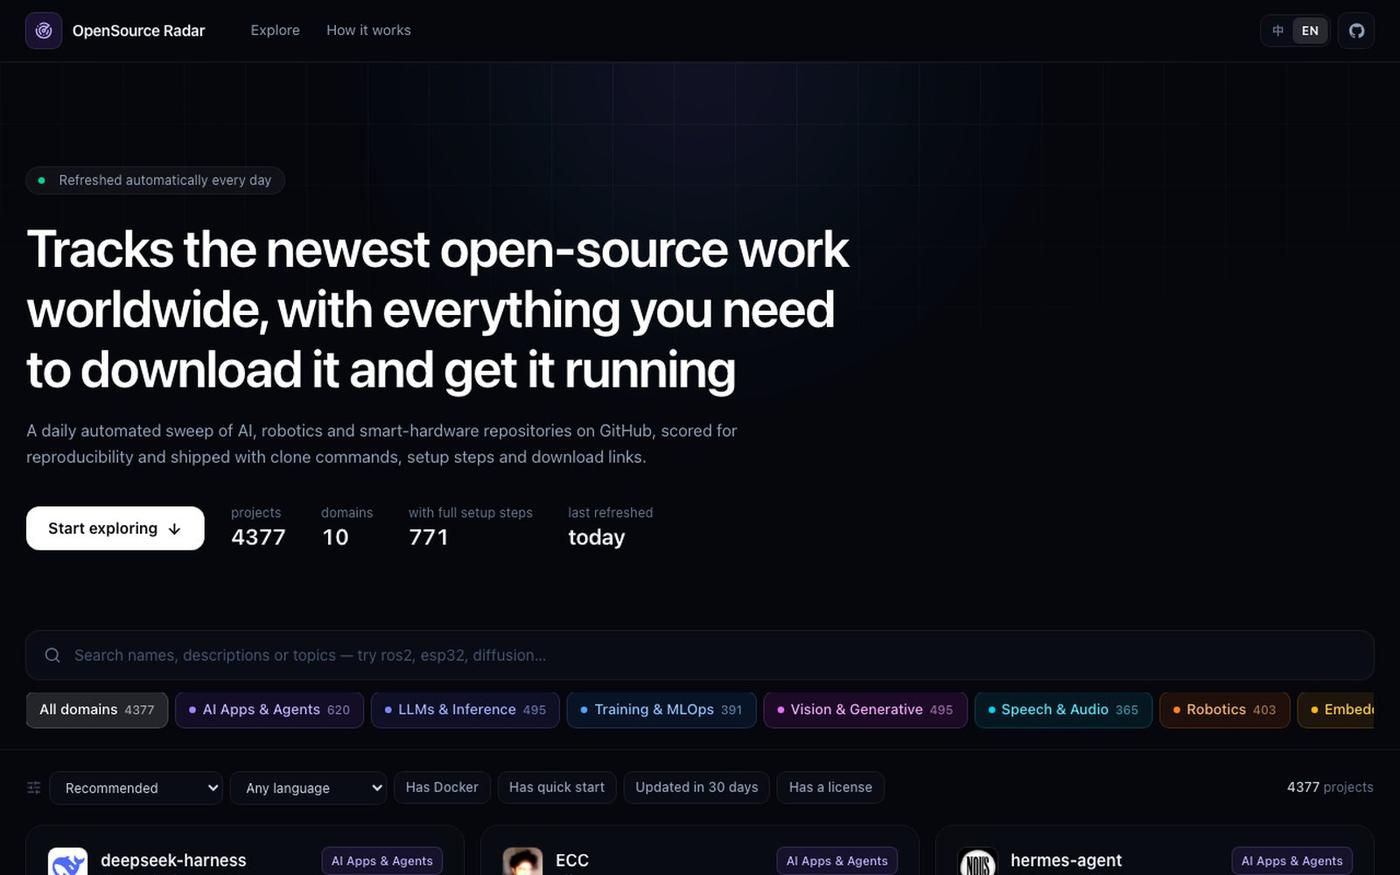Open the Explore nav link
The height and width of the screenshot is (875, 1400).
pyautogui.click(x=275, y=31)
